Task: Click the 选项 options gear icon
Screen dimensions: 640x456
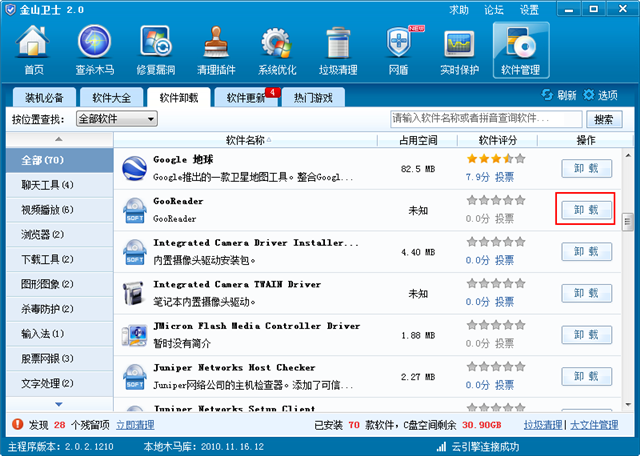Action: tap(589, 95)
